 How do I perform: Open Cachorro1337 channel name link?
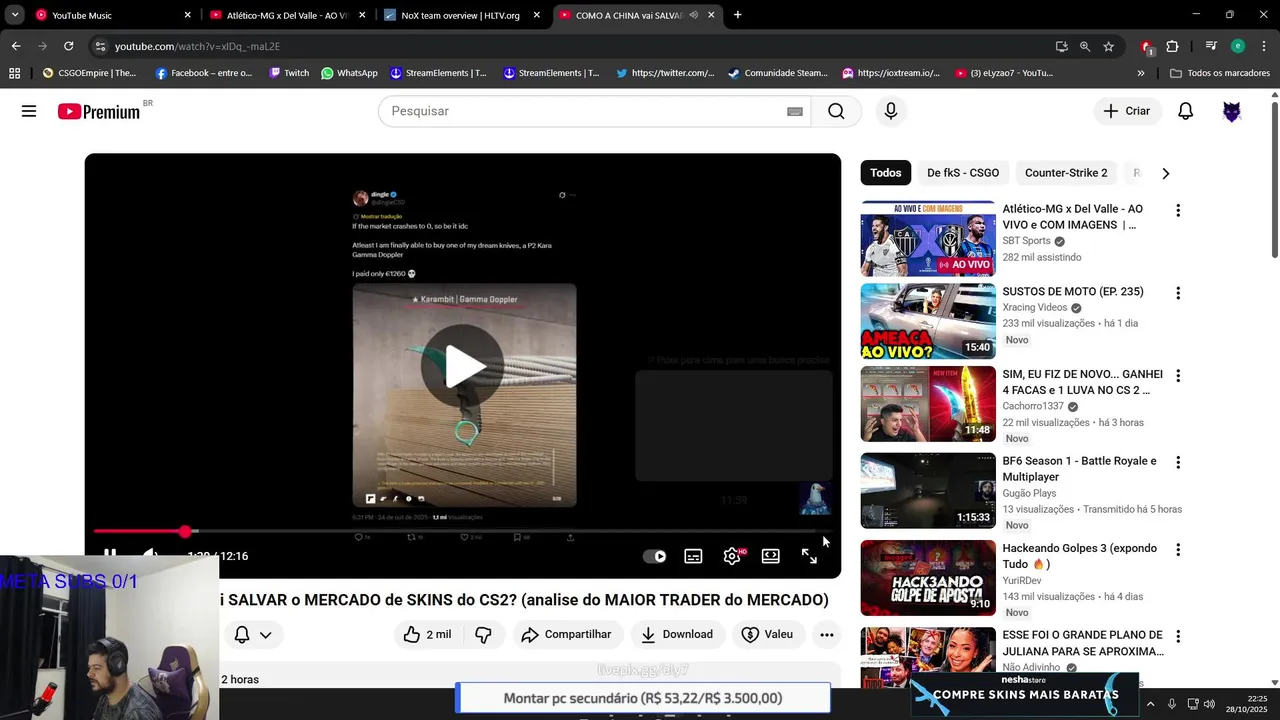coord(1033,407)
